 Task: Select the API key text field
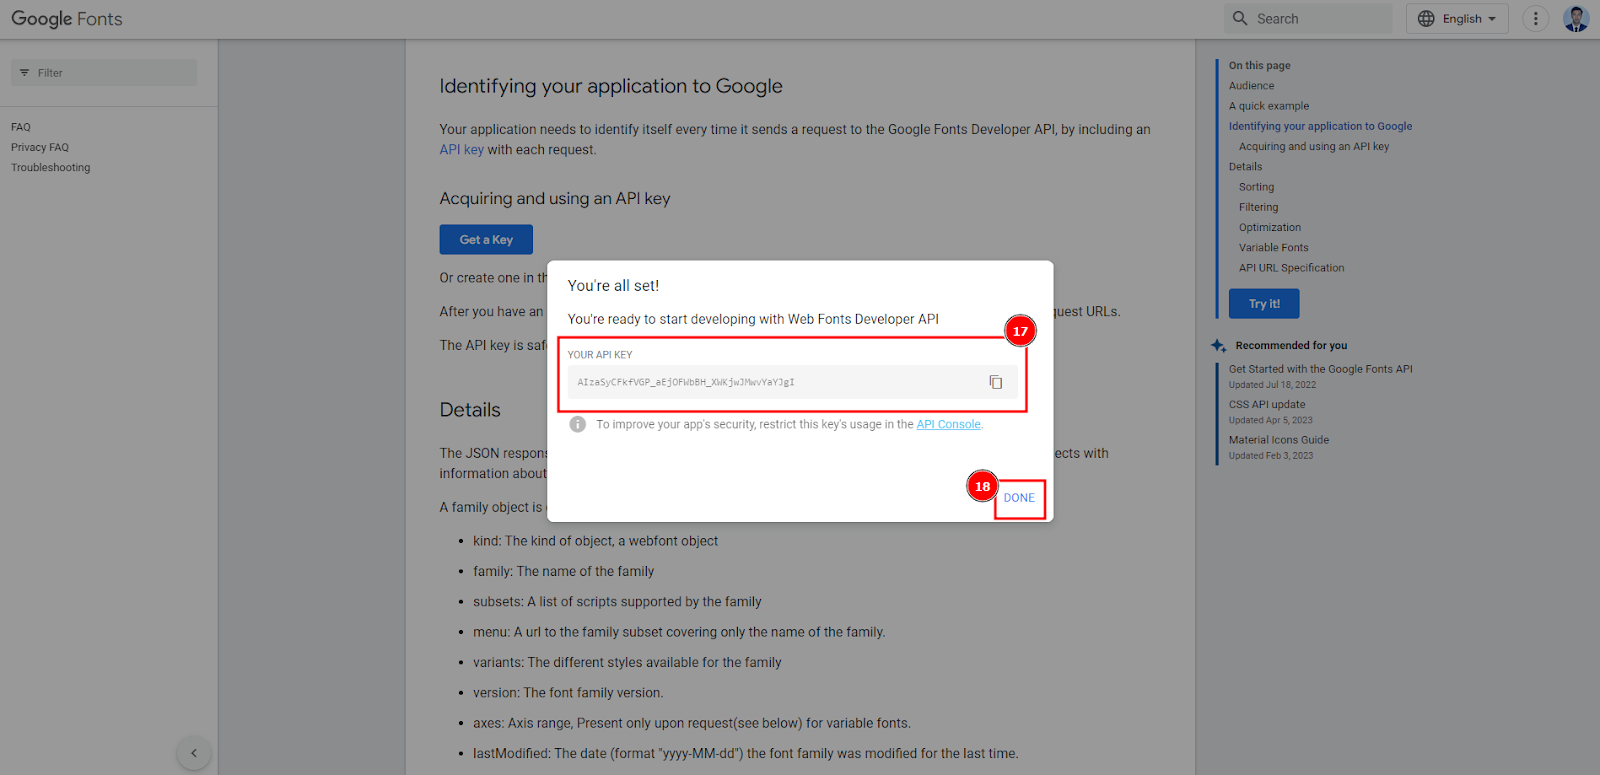tap(793, 382)
